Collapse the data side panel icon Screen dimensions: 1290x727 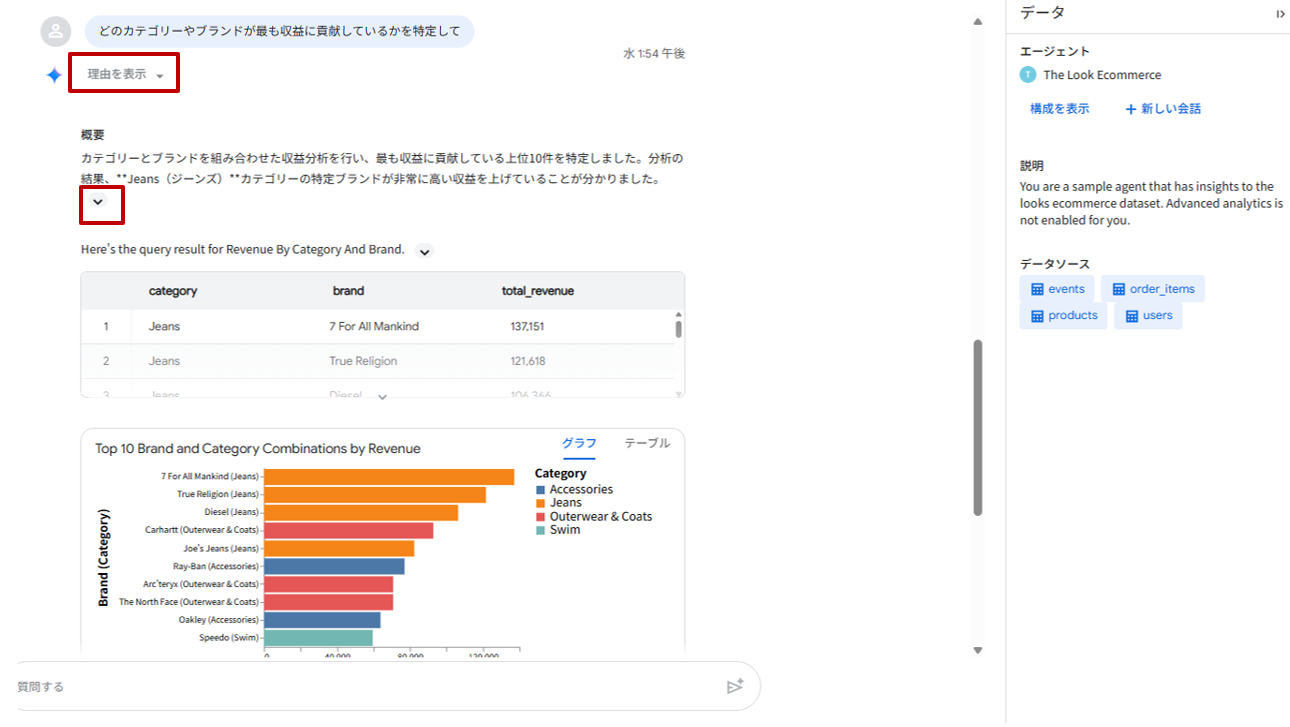point(1280,14)
